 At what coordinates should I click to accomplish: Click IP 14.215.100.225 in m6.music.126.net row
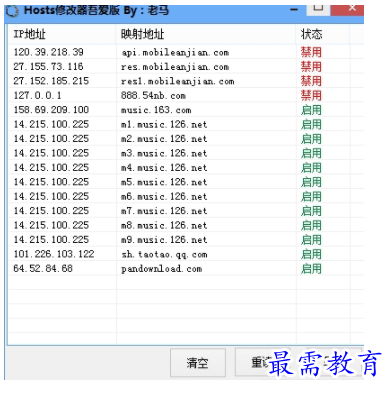51,196
